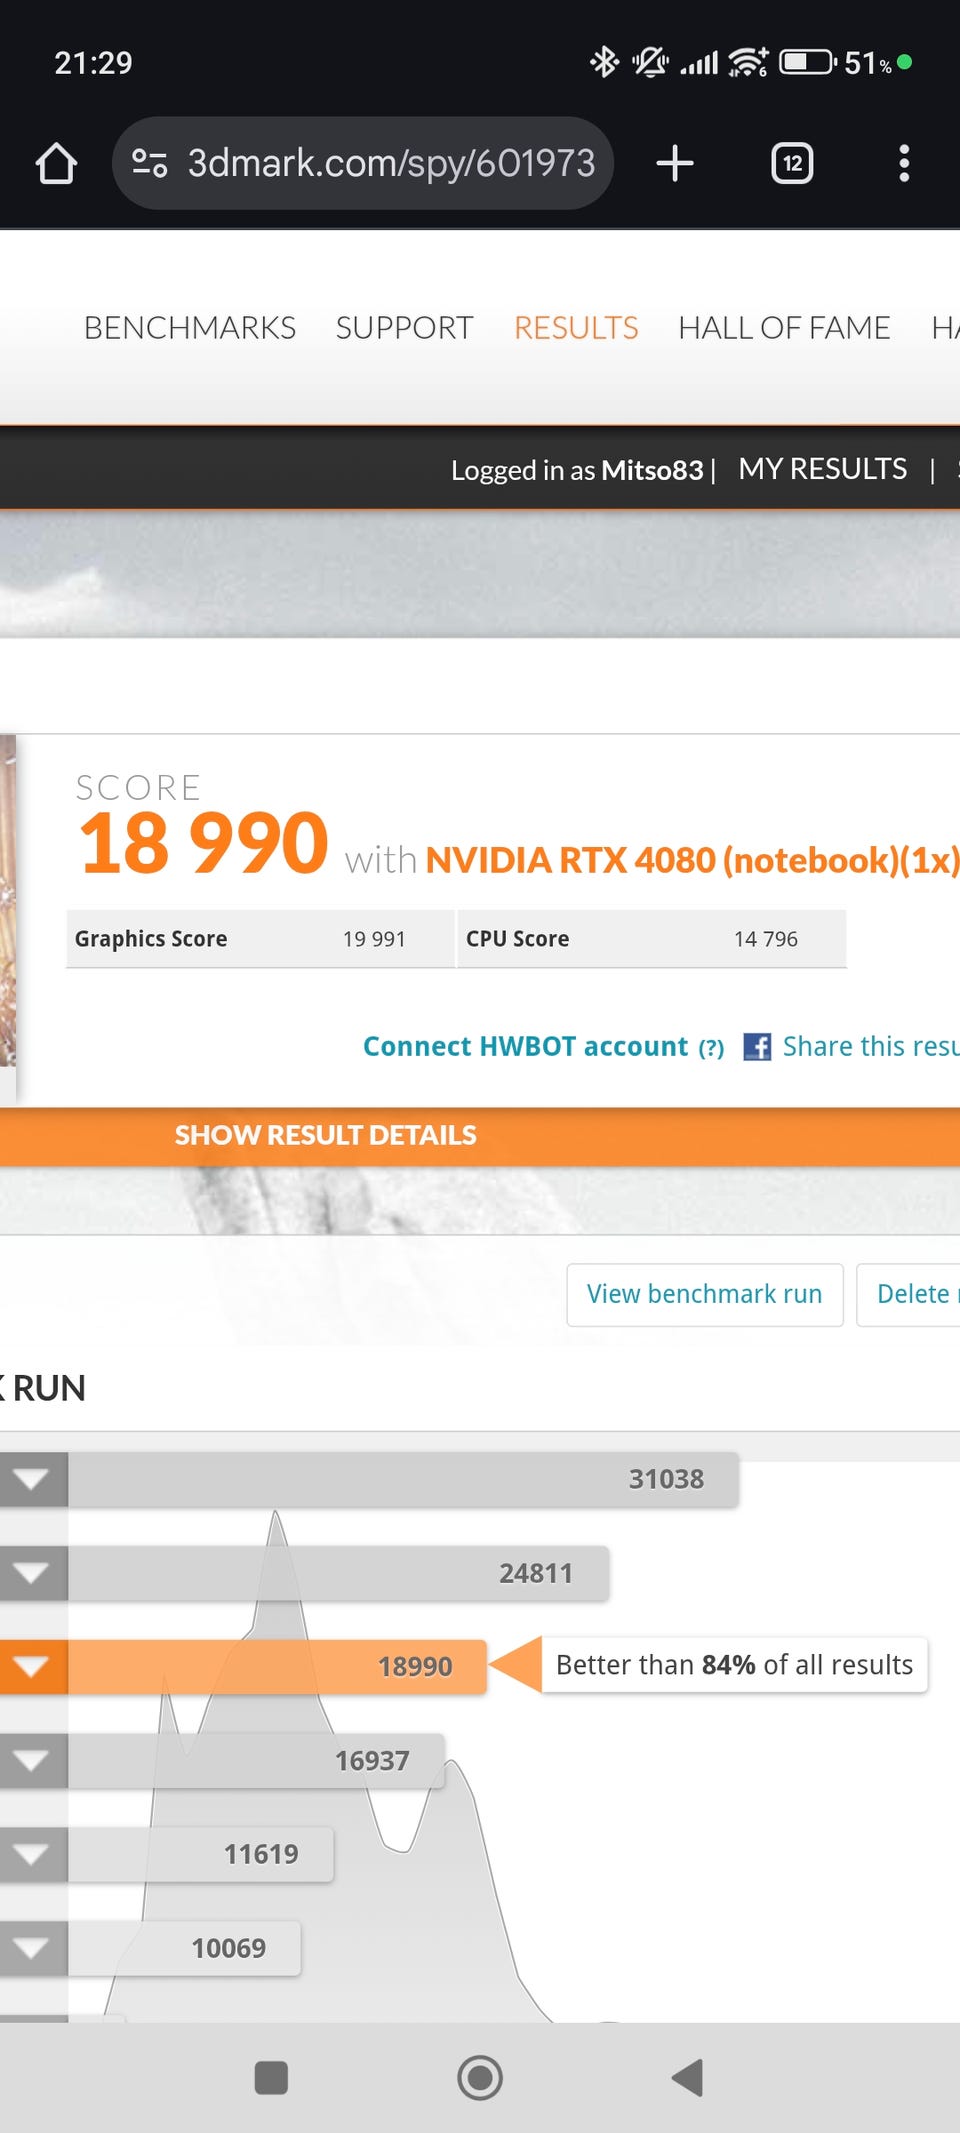Viewport: 960px width, 2133px height.
Task: Click SHOW RESULT DETAILS bar
Action: 480,1136
